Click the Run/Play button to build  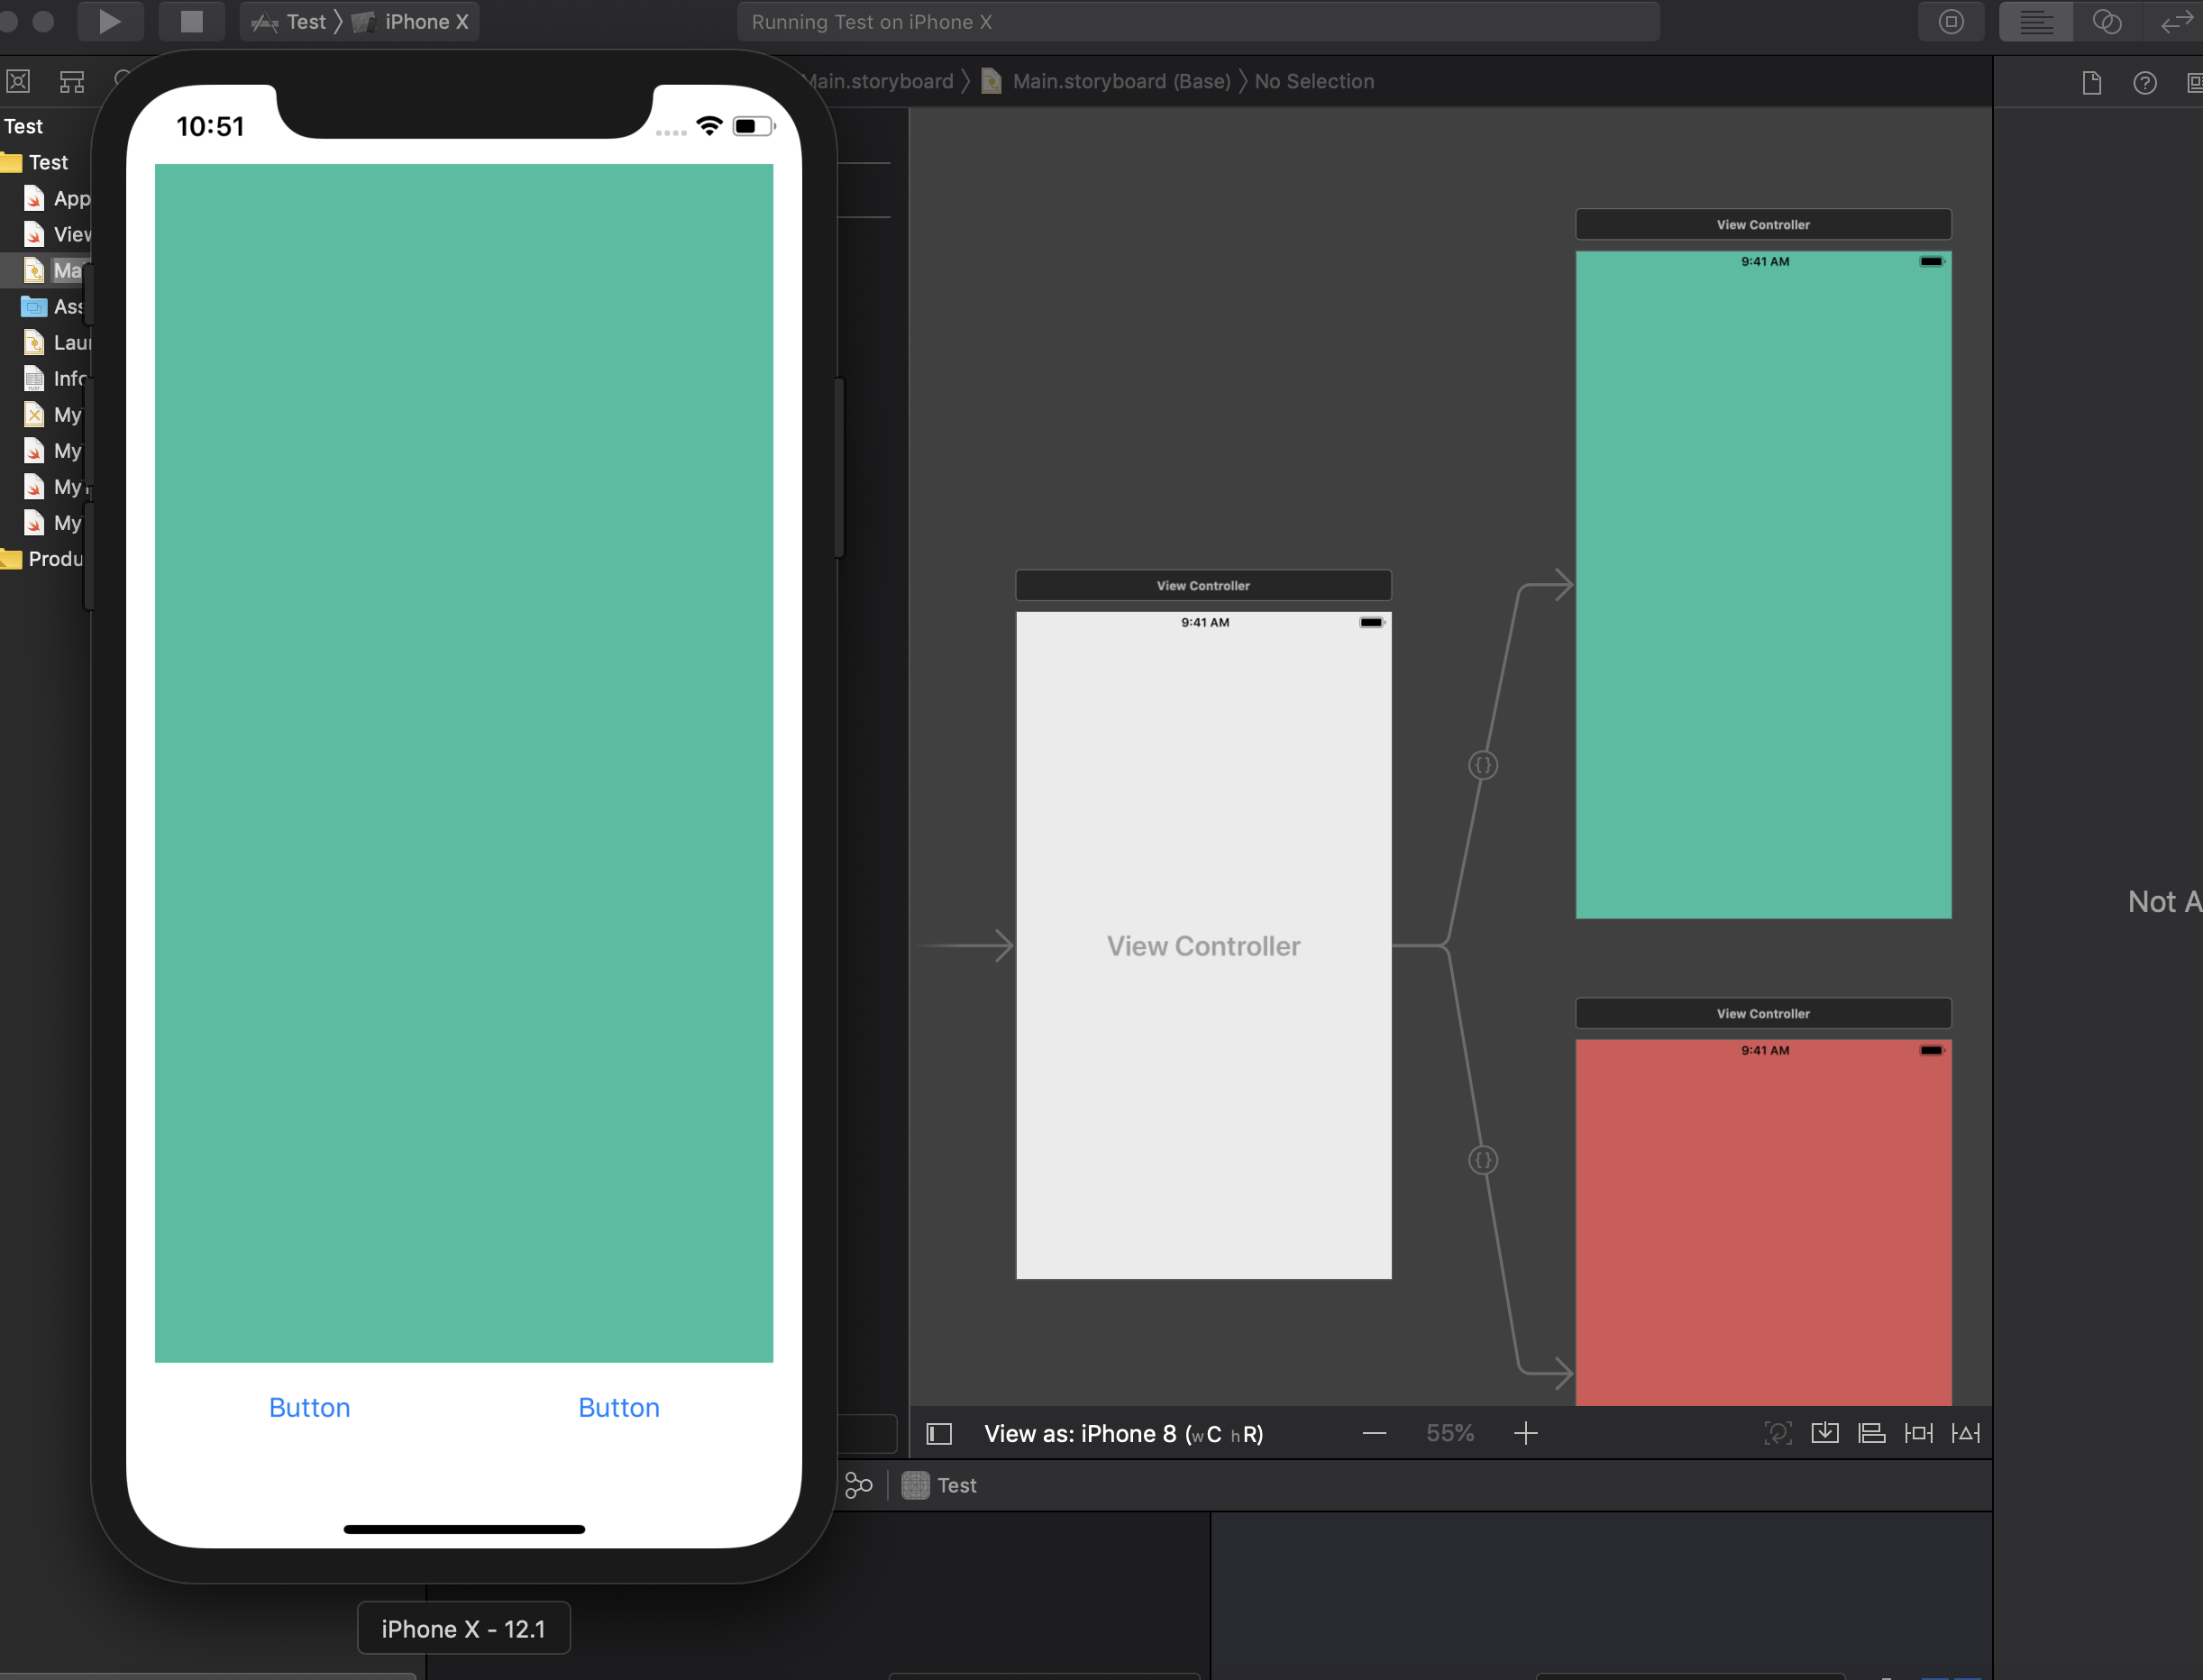[x=109, y=23]
